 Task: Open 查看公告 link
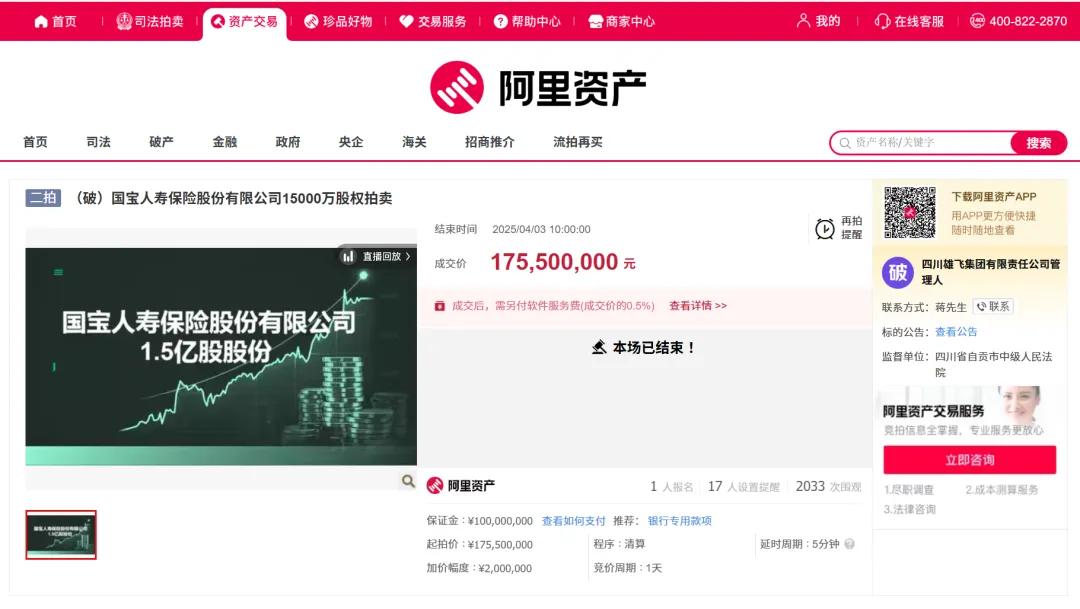click(956, 332)
